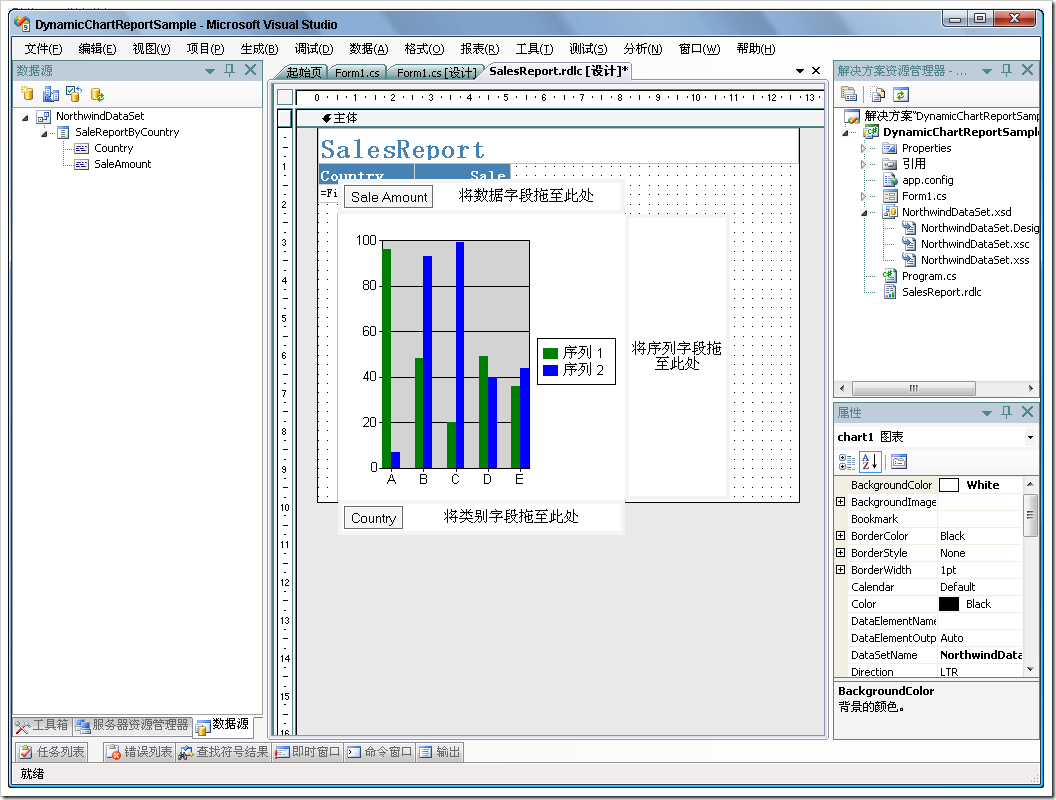Switch to the 工具箱 tab
The width and height of the screenshot is (1056, 800).
(x=42, y=725)
